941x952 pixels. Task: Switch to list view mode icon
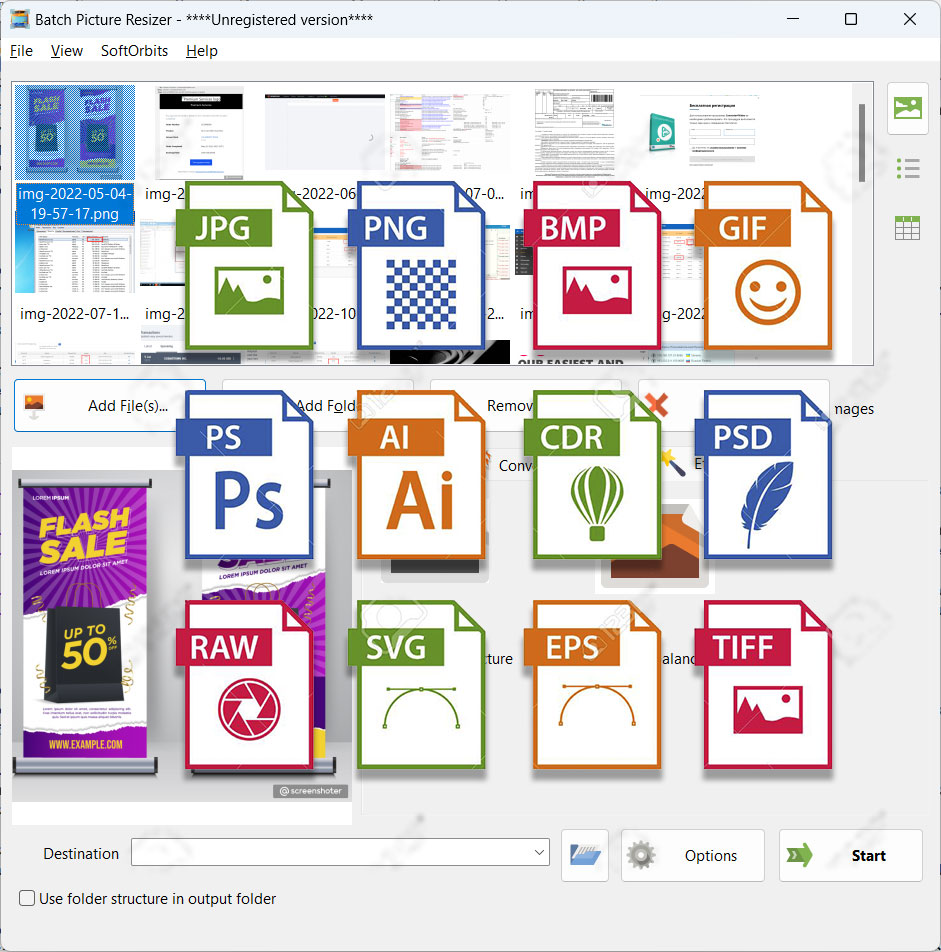pyautogui.click(x=908, y=168)
